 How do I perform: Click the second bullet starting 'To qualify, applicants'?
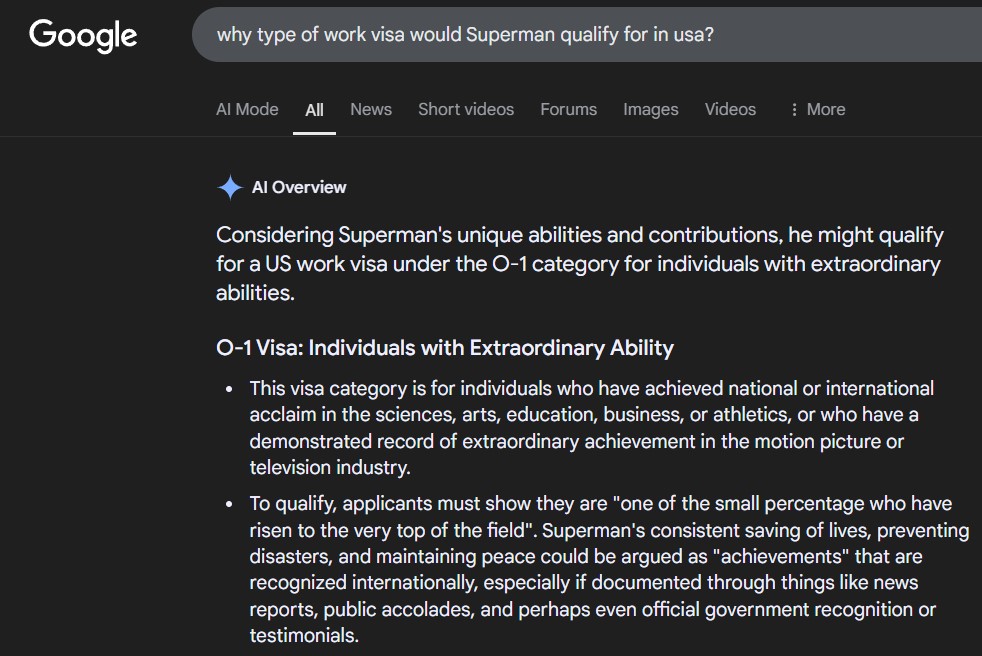609,570
